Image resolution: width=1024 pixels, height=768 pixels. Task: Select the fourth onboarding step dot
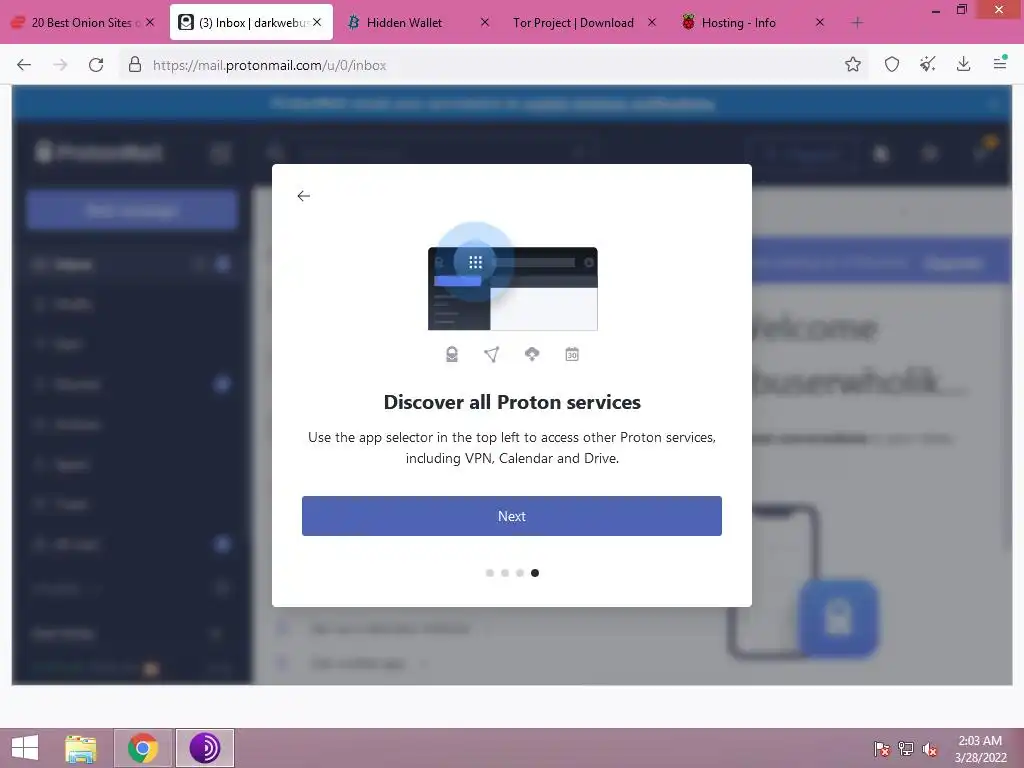(x=535, y=573)
